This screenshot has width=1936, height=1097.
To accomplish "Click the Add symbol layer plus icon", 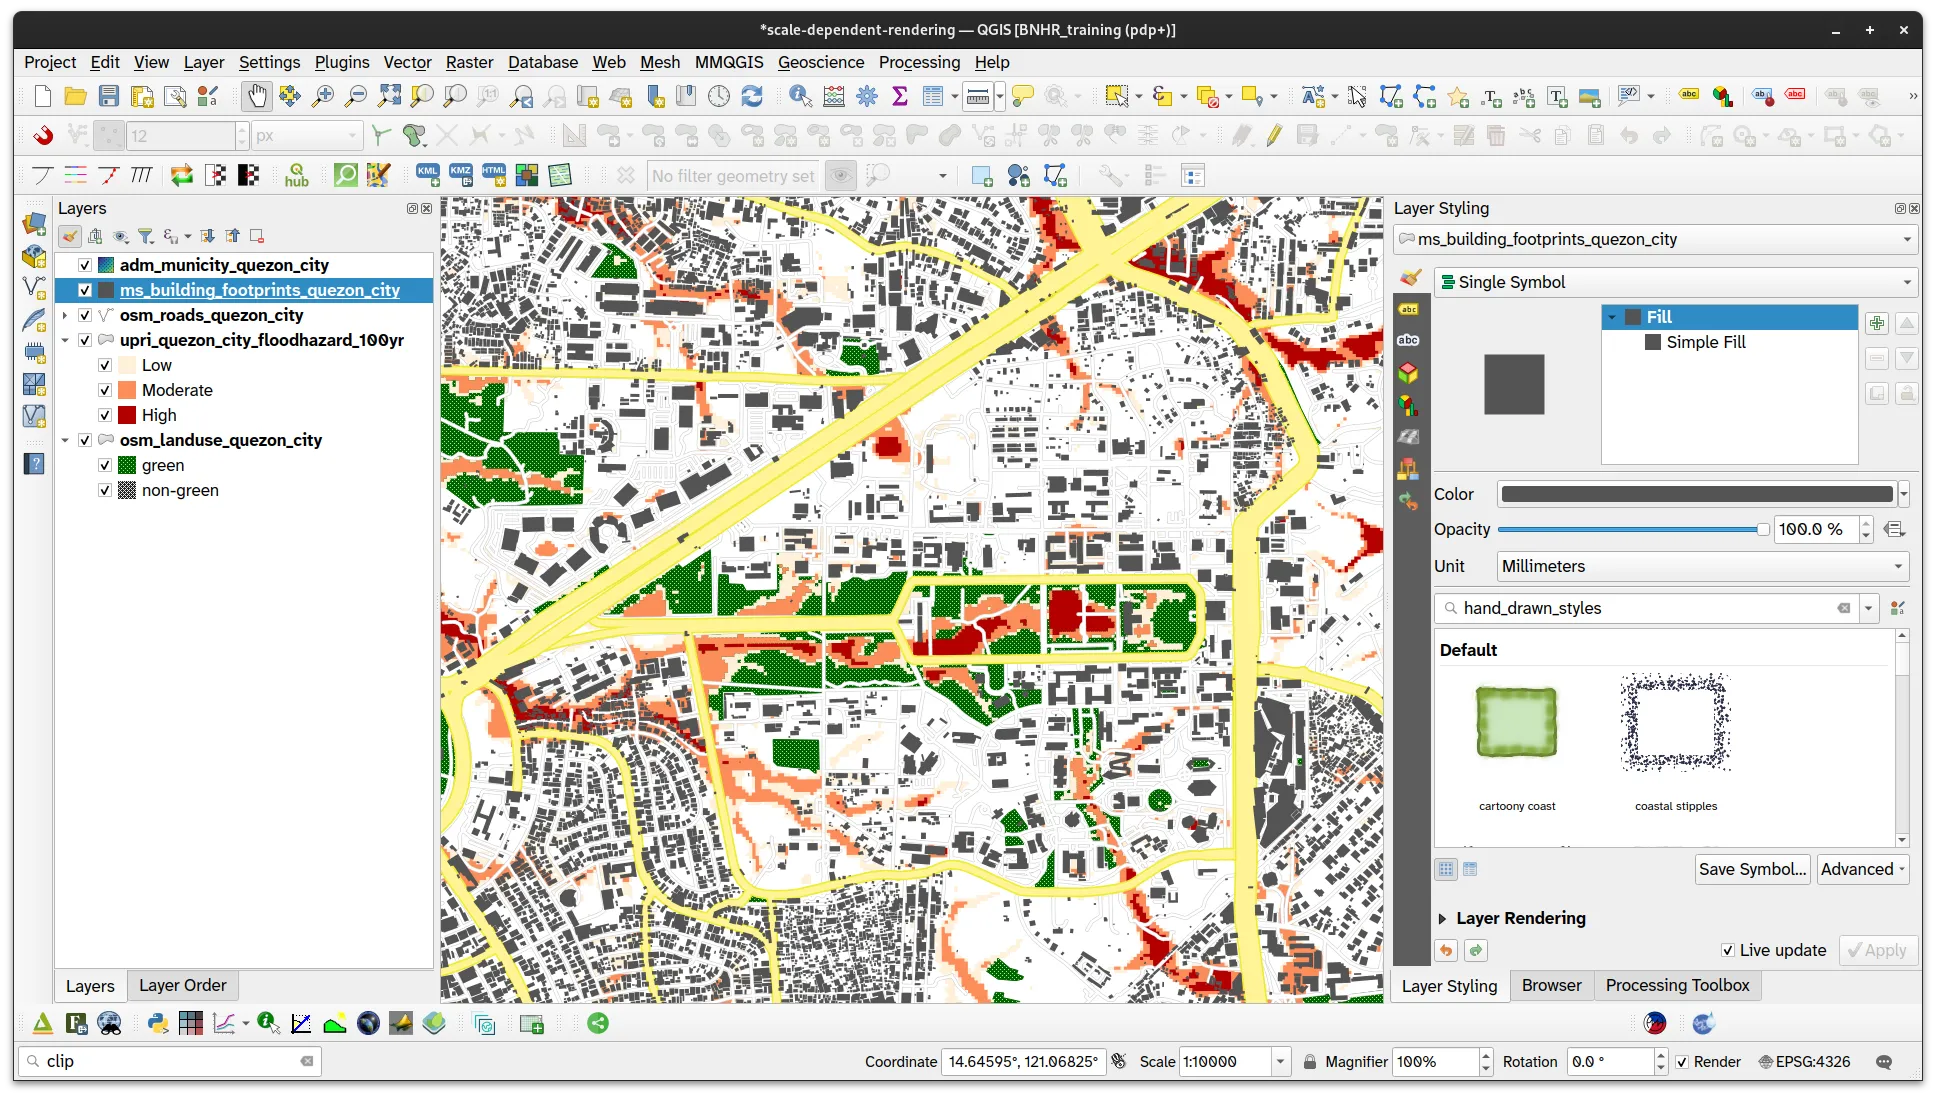I will point(1876,323).
